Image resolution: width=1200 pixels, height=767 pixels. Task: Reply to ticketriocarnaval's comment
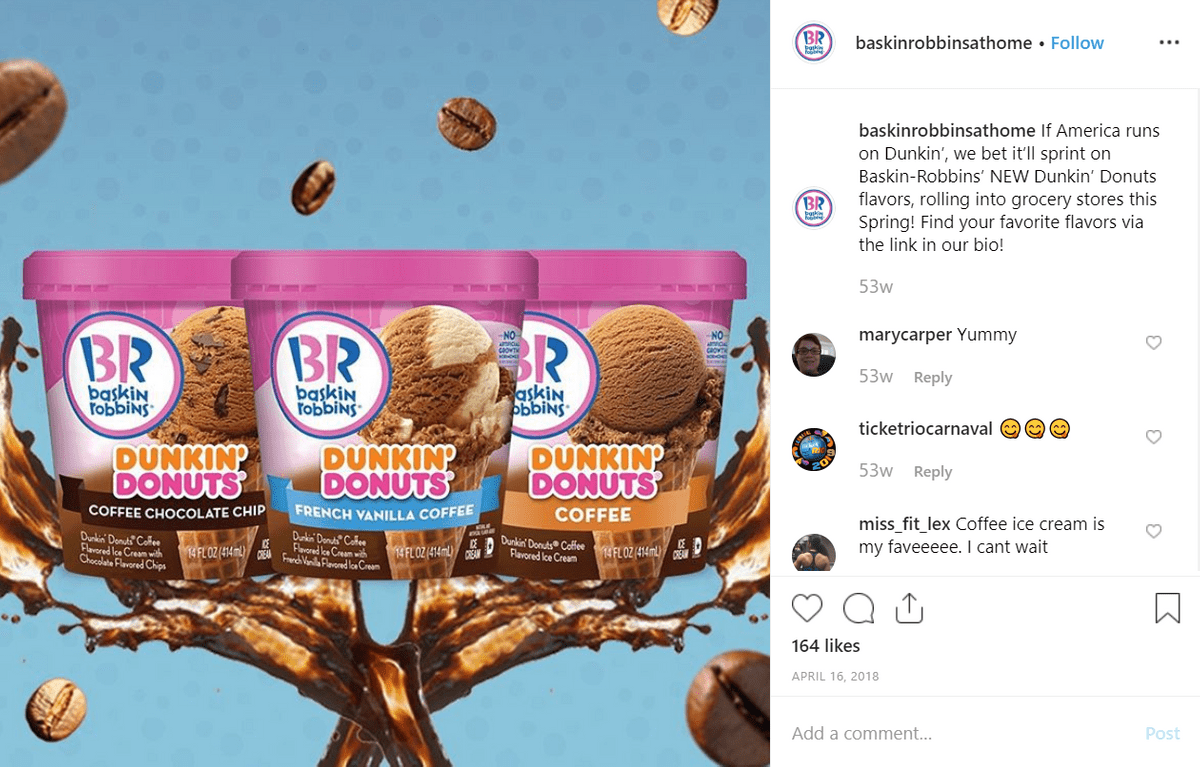click(x=932, y=471)
